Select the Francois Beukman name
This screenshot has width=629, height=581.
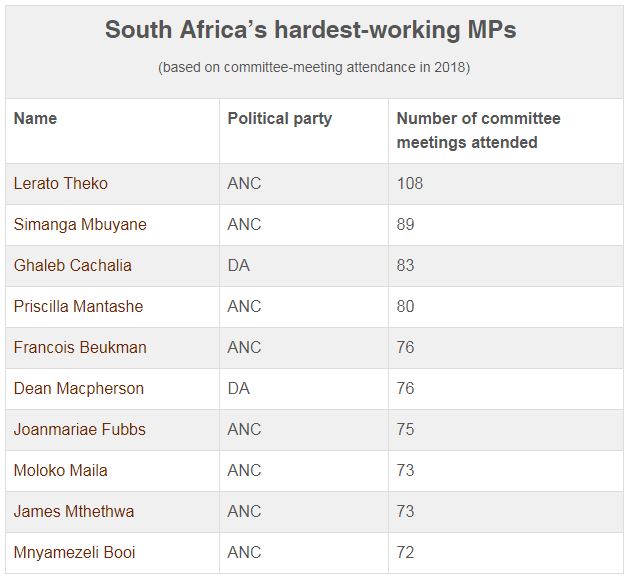(80, 347)
